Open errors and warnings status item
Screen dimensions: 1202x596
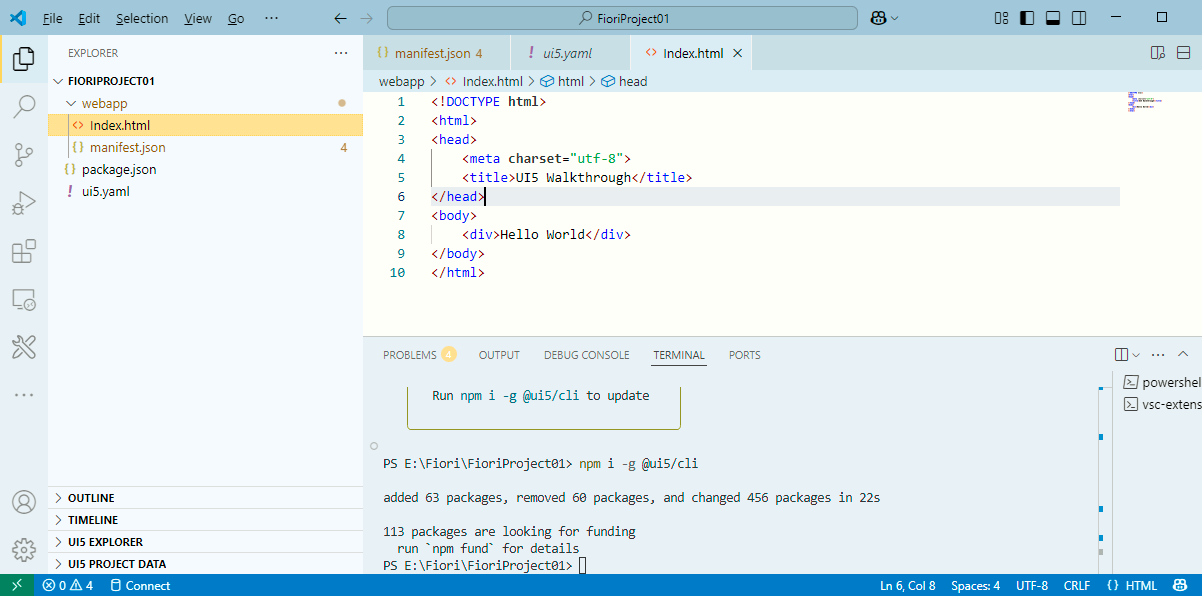coord(68,585)
